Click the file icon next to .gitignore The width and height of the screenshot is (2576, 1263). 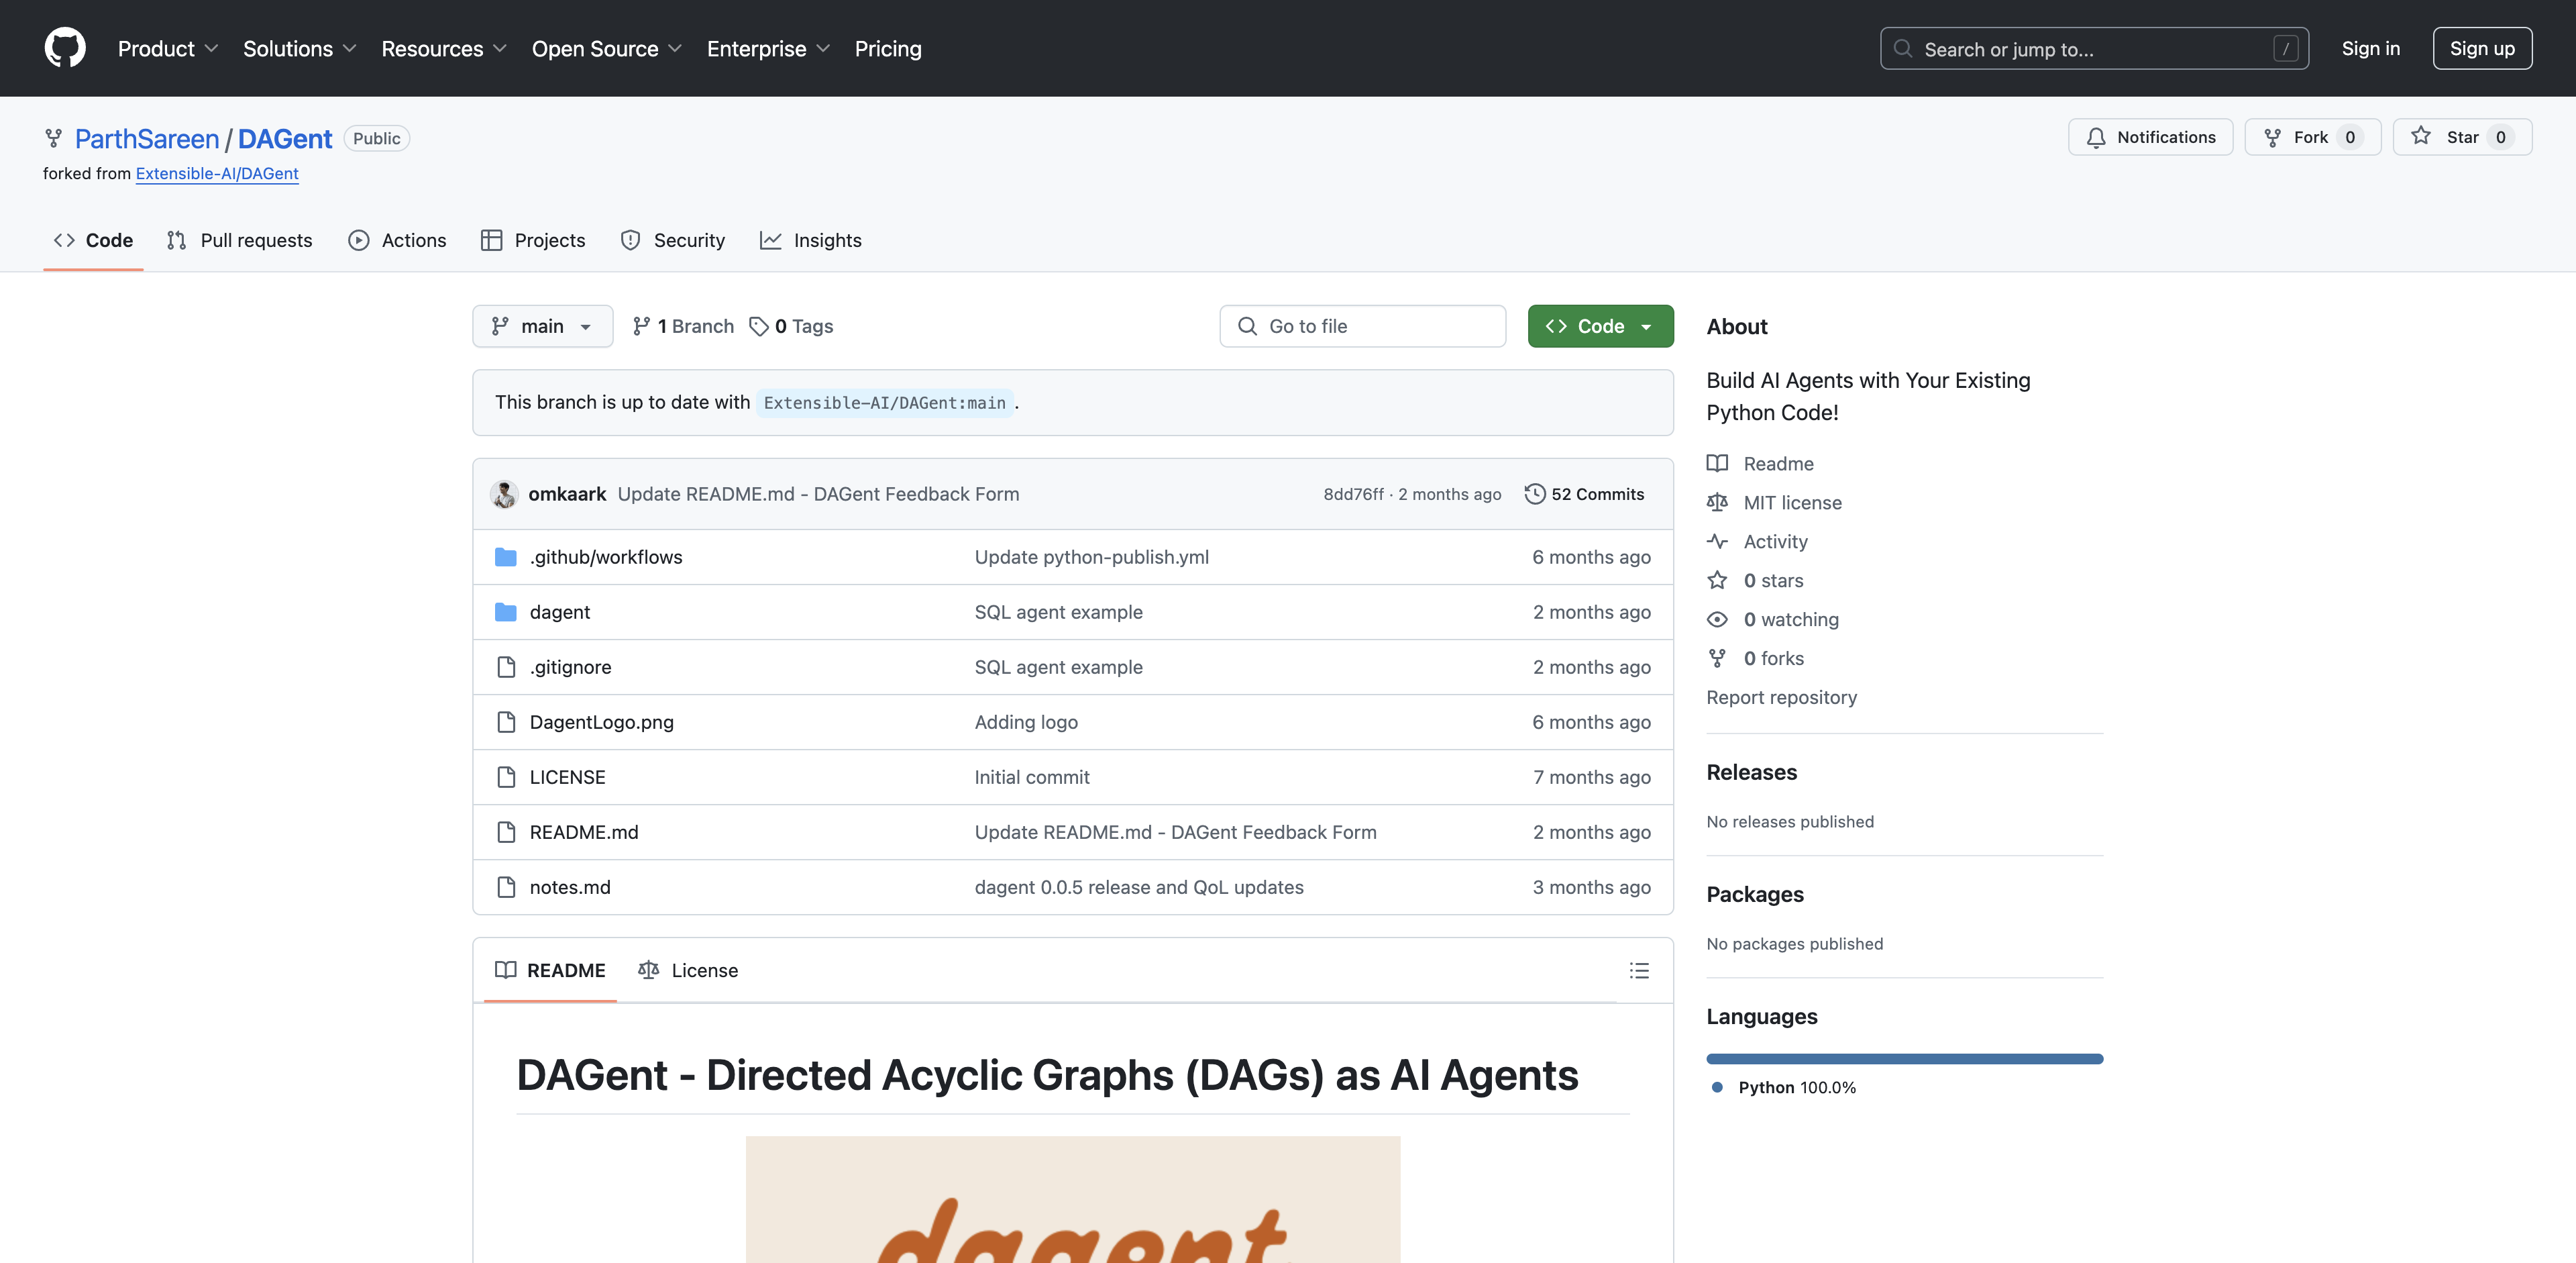point(506,667)
